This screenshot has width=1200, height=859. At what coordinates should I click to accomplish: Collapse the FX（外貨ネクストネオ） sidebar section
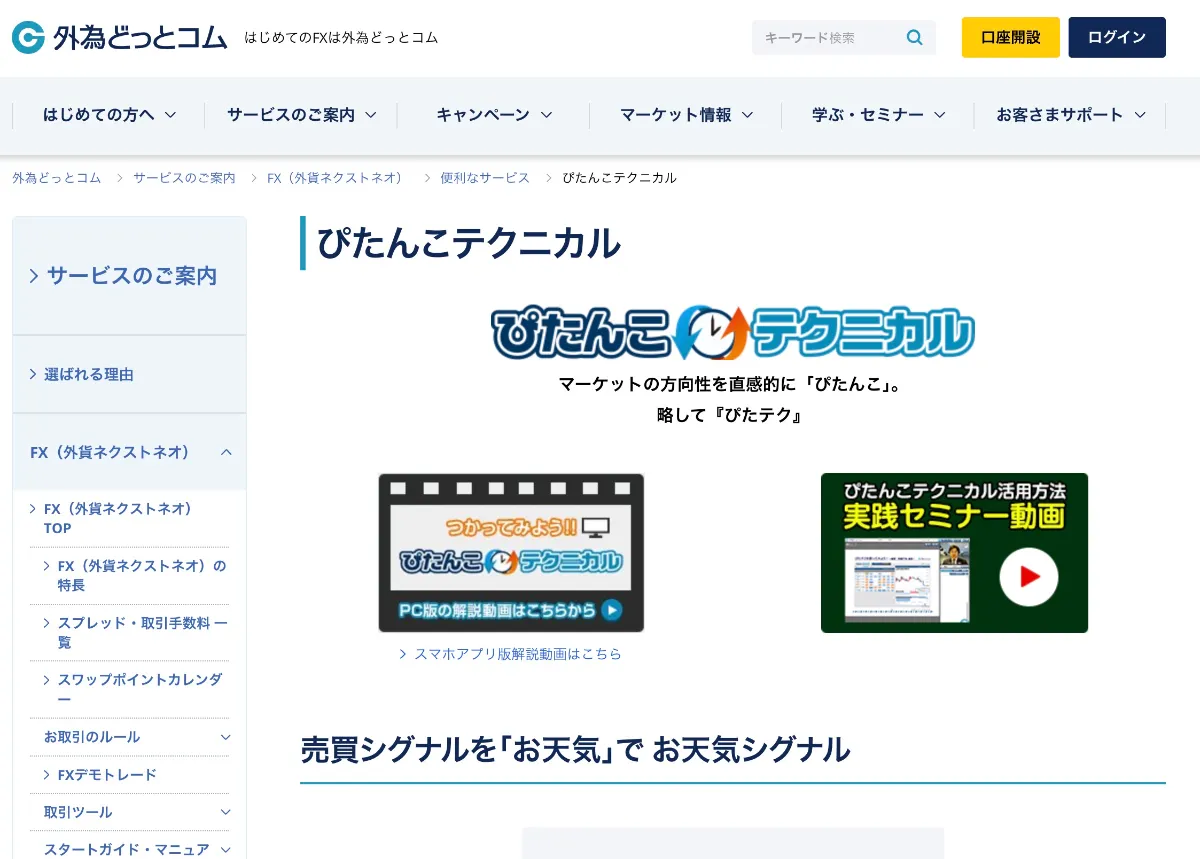pos(129,452)
